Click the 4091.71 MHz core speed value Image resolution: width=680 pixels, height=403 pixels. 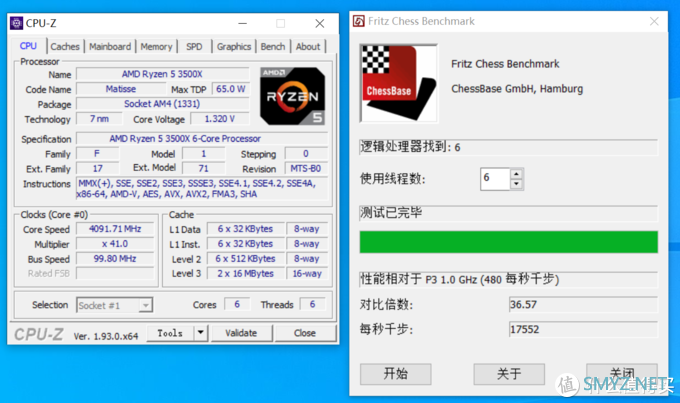(x=115, y=229)
